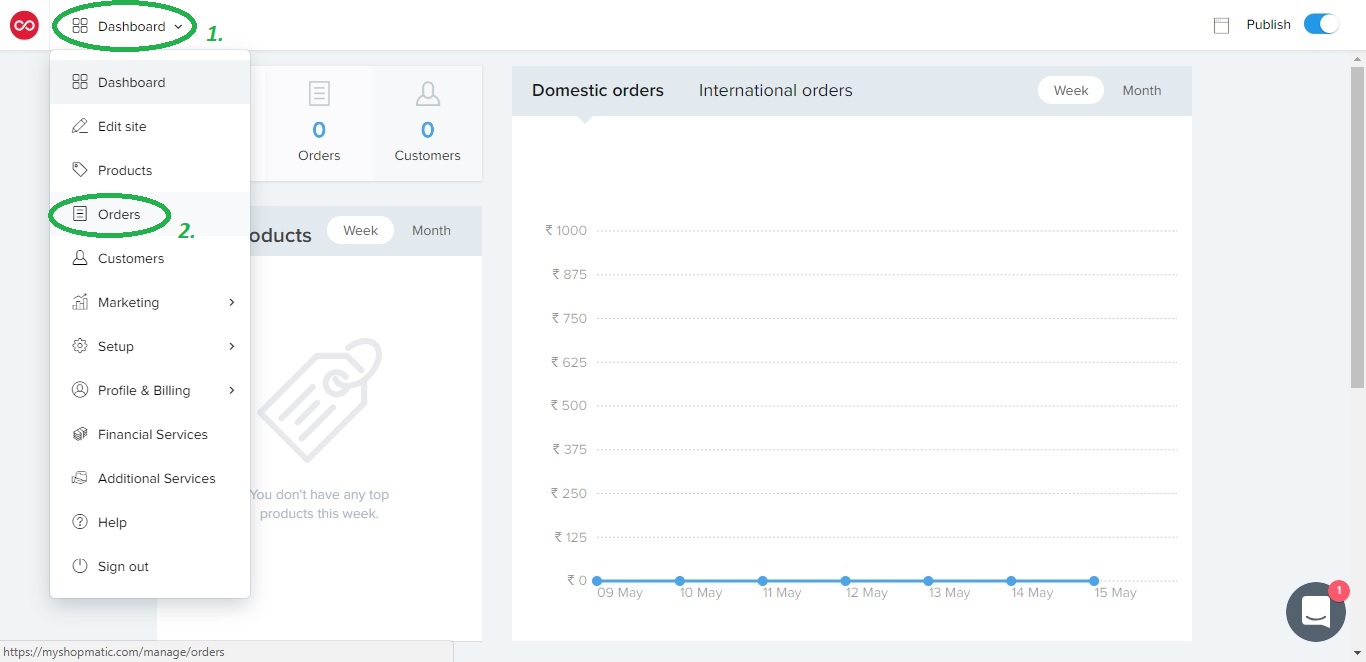Screen dimensions: 1366x662
Task: Switch to Domestic orders tab
Action: 598,90
